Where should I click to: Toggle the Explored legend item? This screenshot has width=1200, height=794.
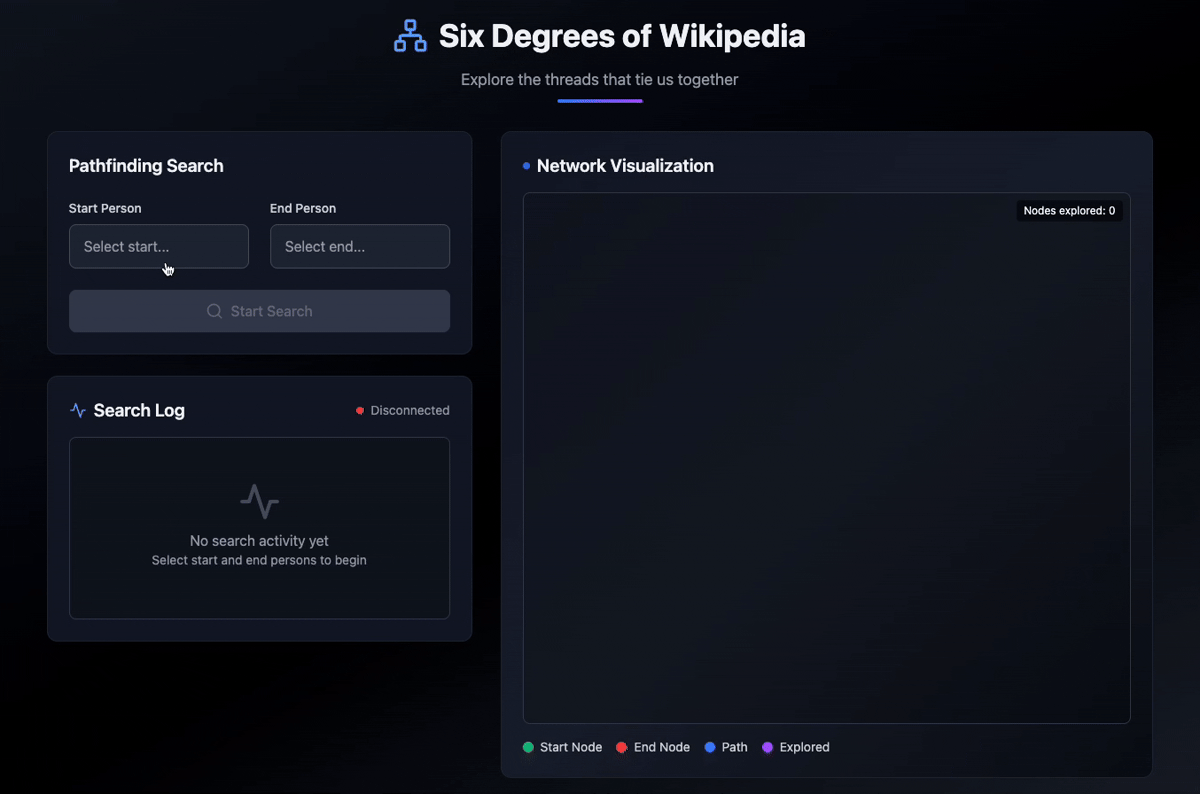[x=796, y=747]
